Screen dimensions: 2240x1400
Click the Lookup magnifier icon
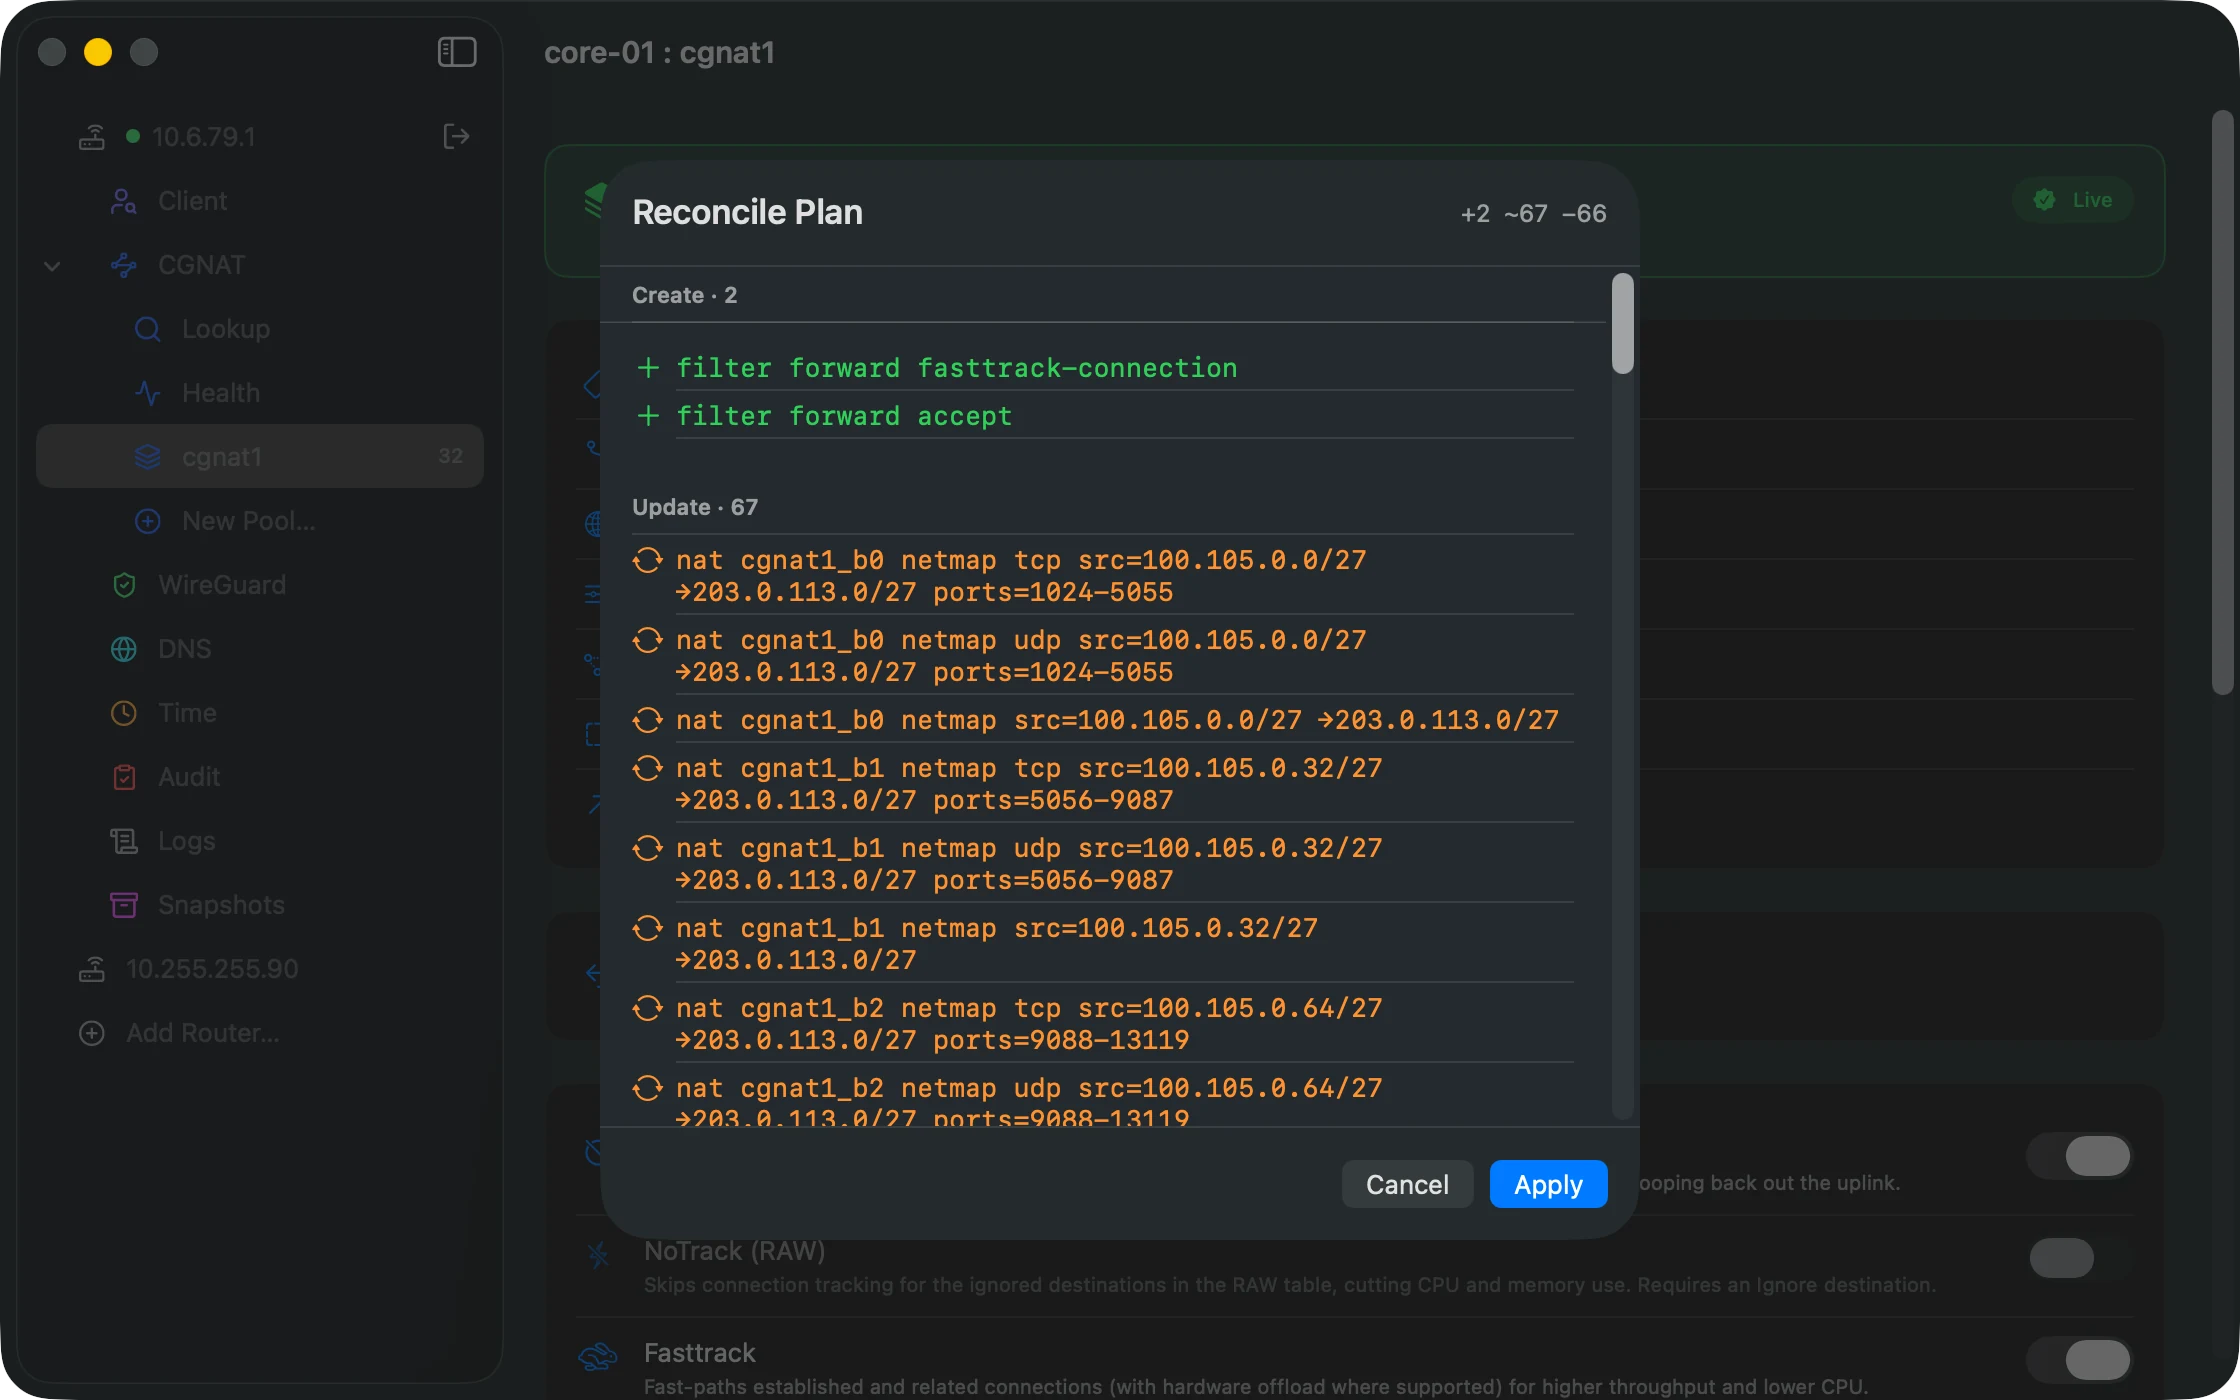[148, 329]
